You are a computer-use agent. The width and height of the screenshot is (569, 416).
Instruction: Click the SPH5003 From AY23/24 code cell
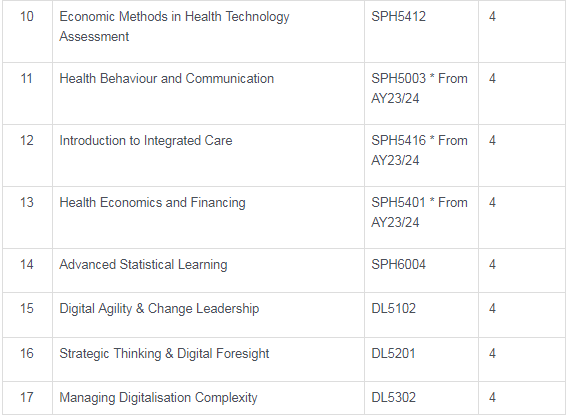pyautogui.click(x=419, y=88)
